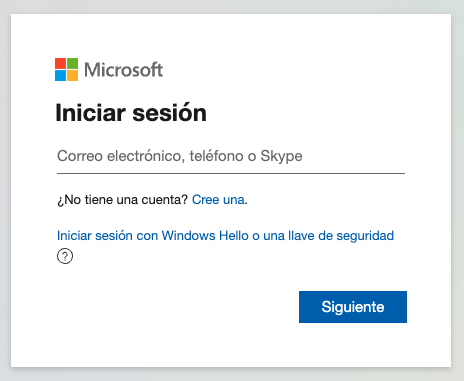Focus the Correo electrónico, teléfono o Skype field
Image resolution: width=464 pixels, height=381 pixels.
(231, 156)
